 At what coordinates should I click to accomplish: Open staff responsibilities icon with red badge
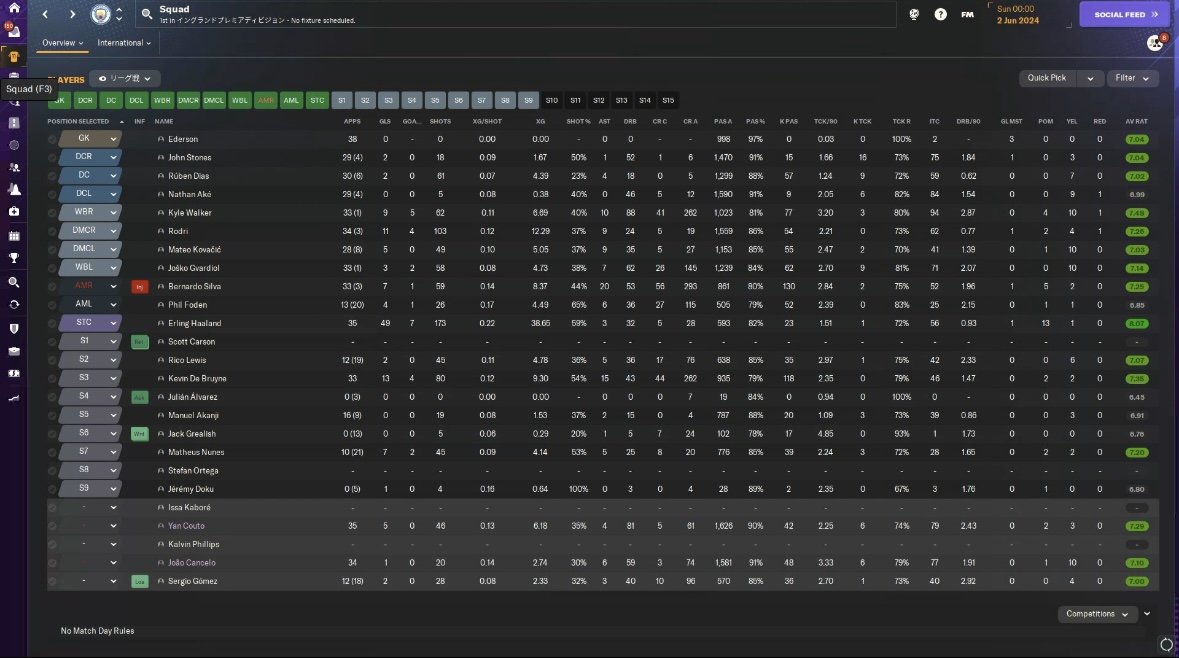pos(1156,43)
